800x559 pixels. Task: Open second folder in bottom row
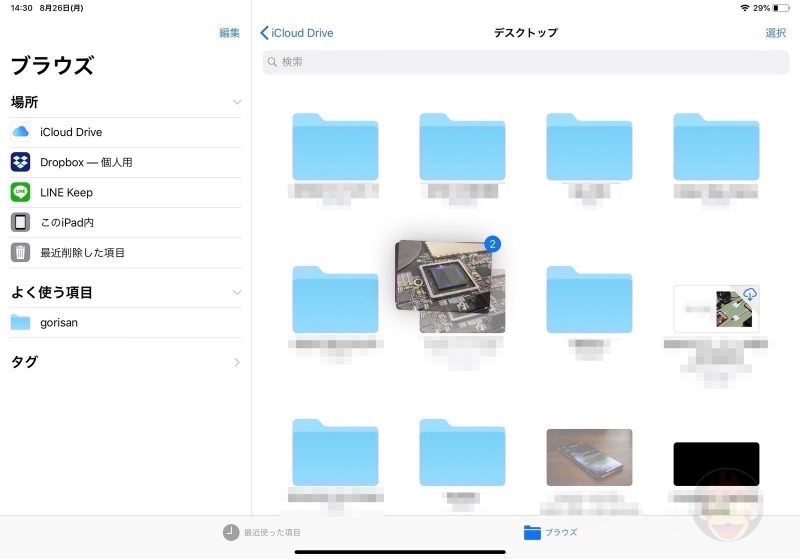coord(462,453)
